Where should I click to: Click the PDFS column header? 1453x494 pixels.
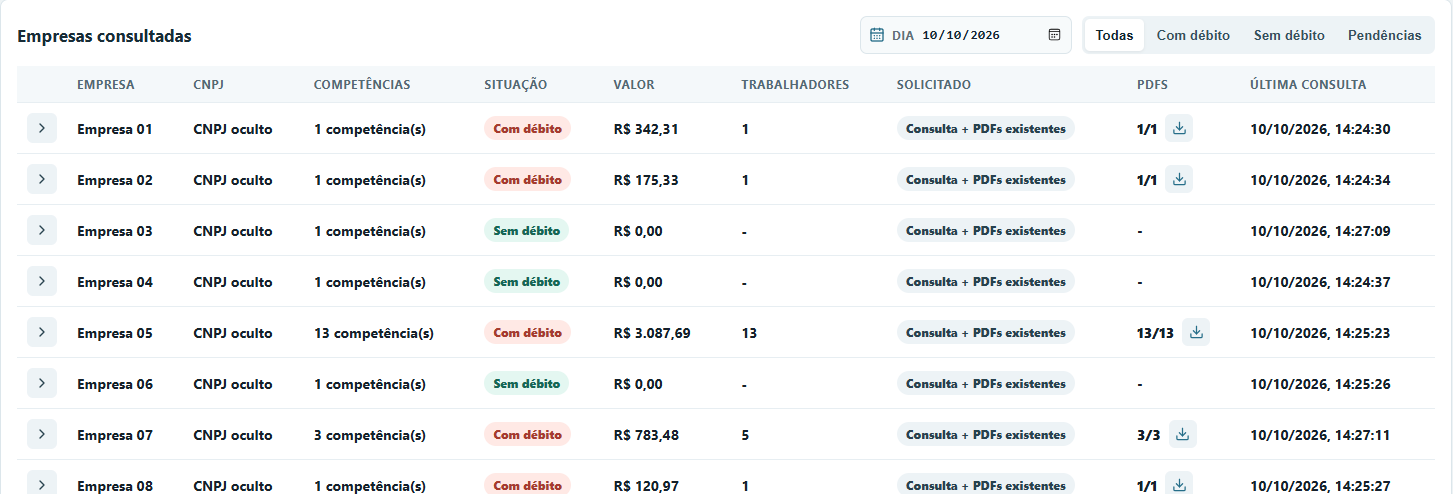(1152, 85)
